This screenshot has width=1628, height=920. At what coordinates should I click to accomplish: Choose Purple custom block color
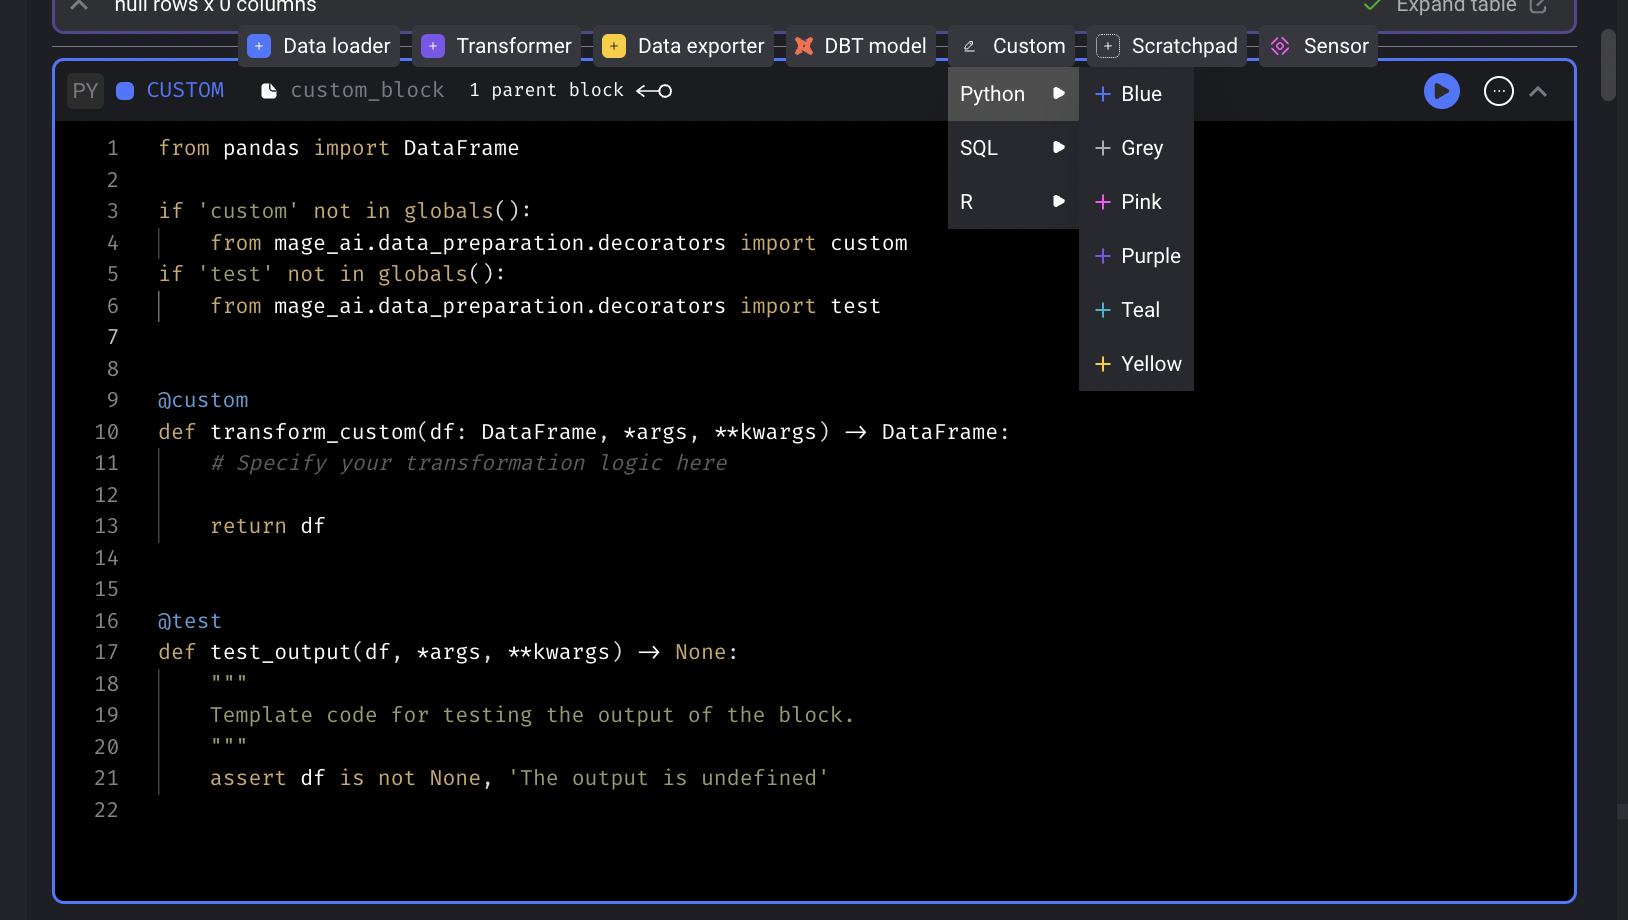pos(1136,256)
